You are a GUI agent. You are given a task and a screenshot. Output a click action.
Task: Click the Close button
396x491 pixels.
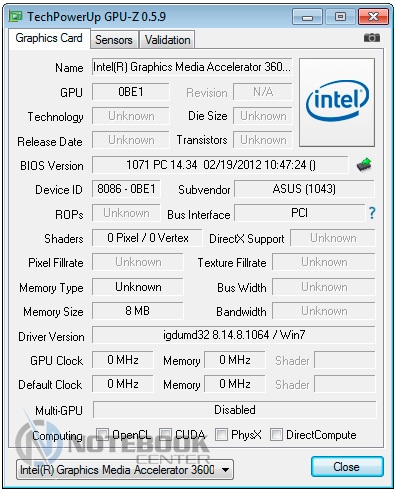[347, 467]
